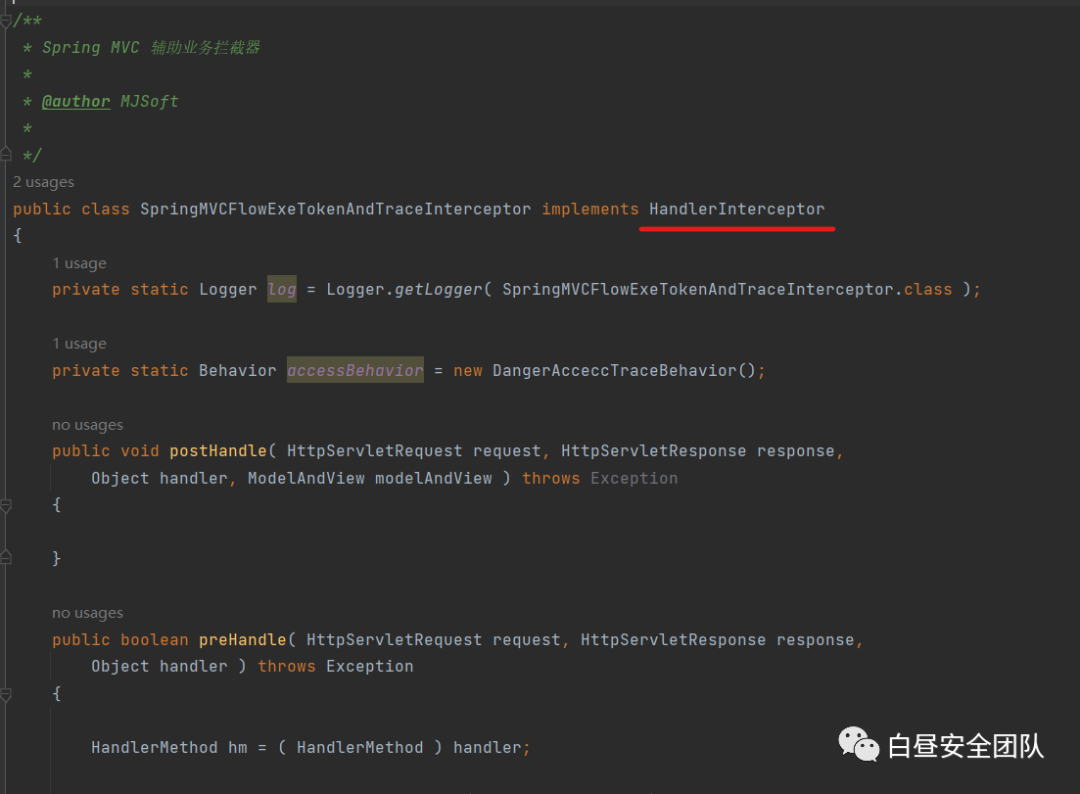This screenshot has height=794, width=1080.
Task: Click the greyed Exception in the postHandle throws clause
Action: pyautogui.click(x=634, y=479)
